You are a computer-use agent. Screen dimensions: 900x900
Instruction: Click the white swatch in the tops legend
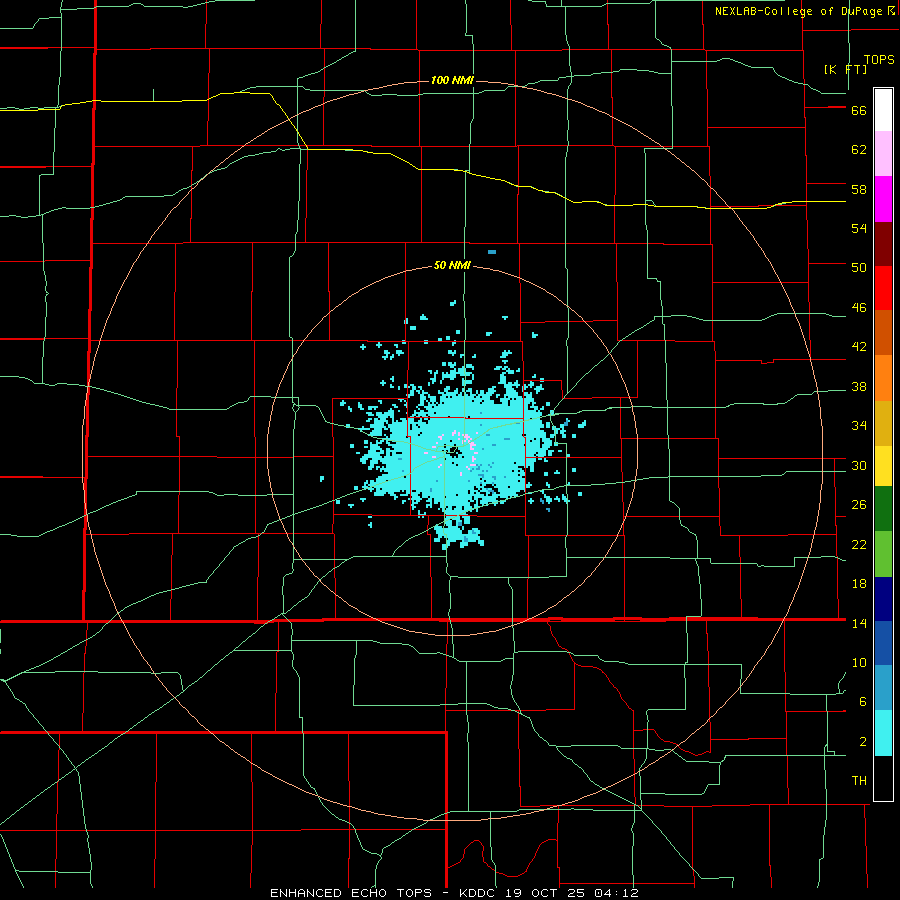[883, 110]
